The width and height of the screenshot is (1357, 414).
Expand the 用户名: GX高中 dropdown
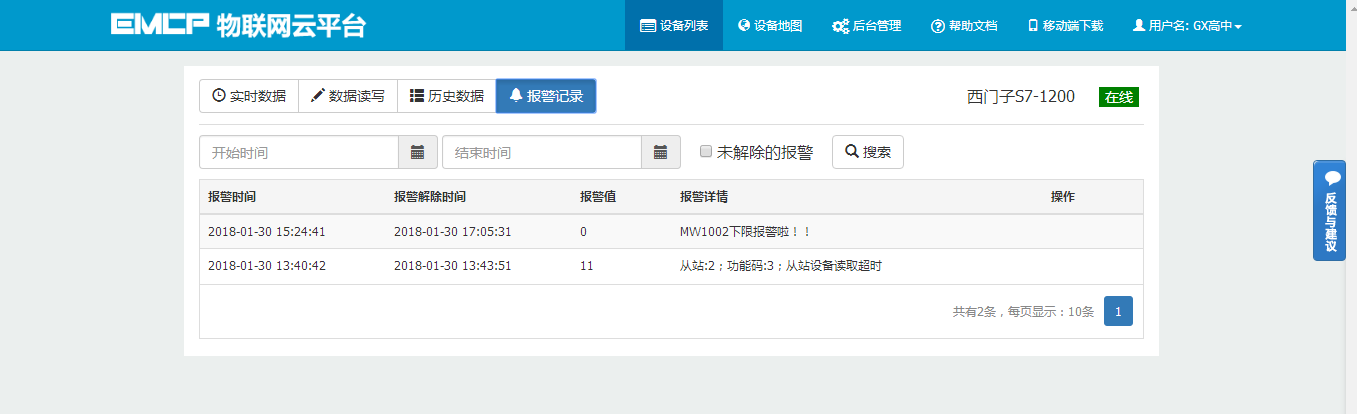(x=1187, y=25)
